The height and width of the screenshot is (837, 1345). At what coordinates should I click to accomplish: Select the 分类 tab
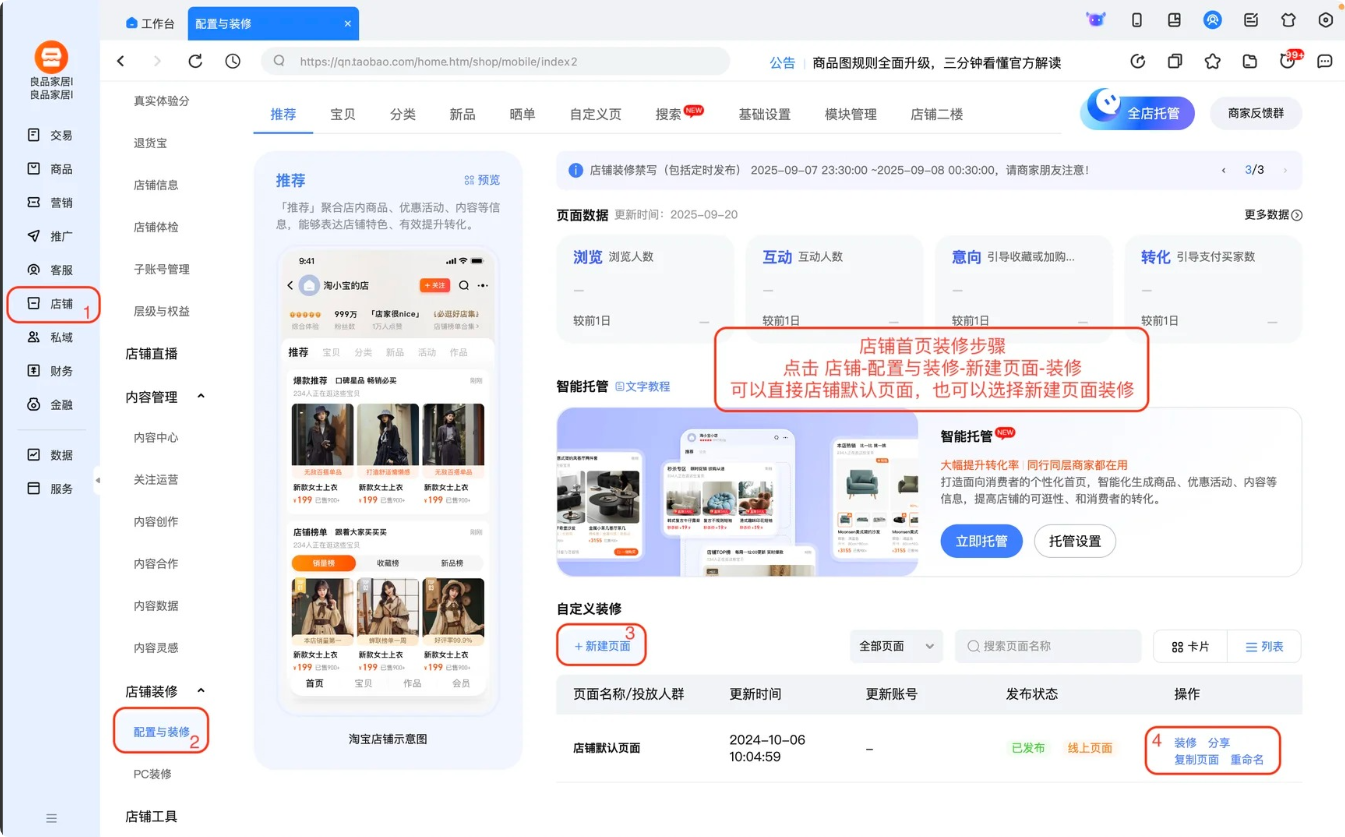click(x=403, y=115)
